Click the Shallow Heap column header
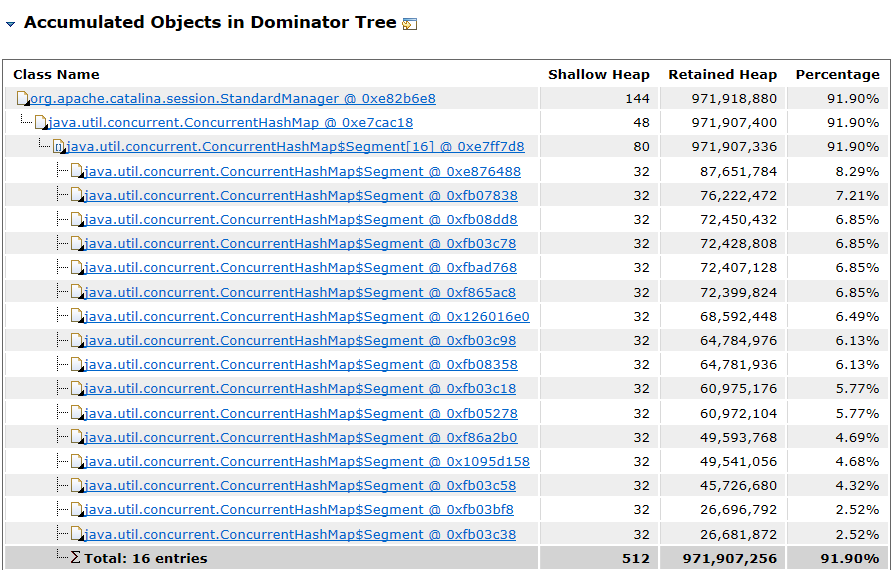 click(598, 75)
